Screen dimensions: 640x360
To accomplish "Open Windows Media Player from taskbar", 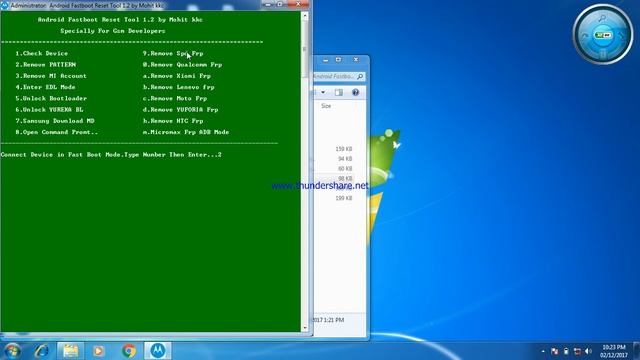I will coord(98,351).
